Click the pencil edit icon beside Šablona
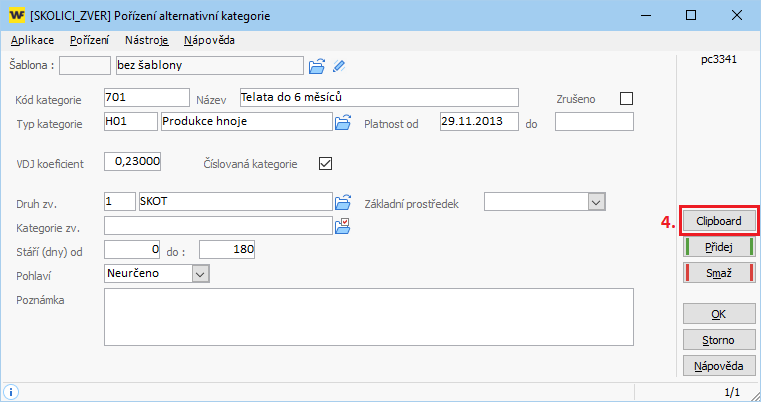The width and height of the screenshot is (761, 402). coord(339,66)
